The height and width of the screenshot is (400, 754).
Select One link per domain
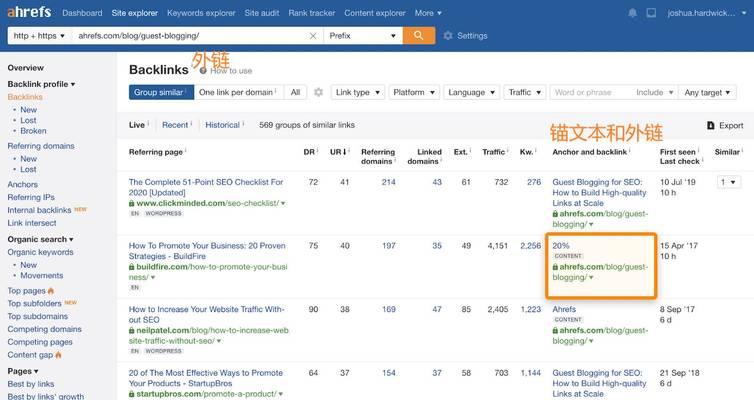coord(239,92)
